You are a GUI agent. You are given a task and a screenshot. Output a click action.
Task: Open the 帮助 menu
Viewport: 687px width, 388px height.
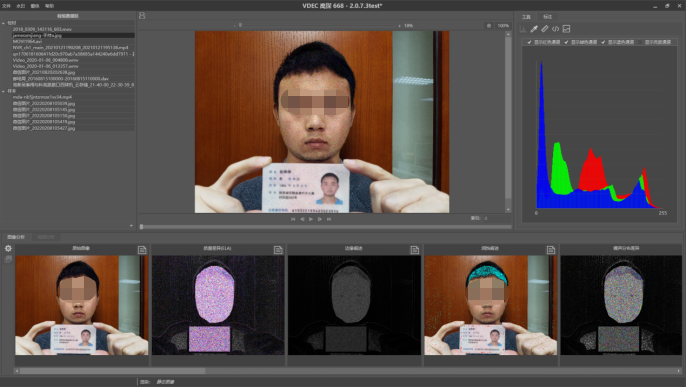50,6
